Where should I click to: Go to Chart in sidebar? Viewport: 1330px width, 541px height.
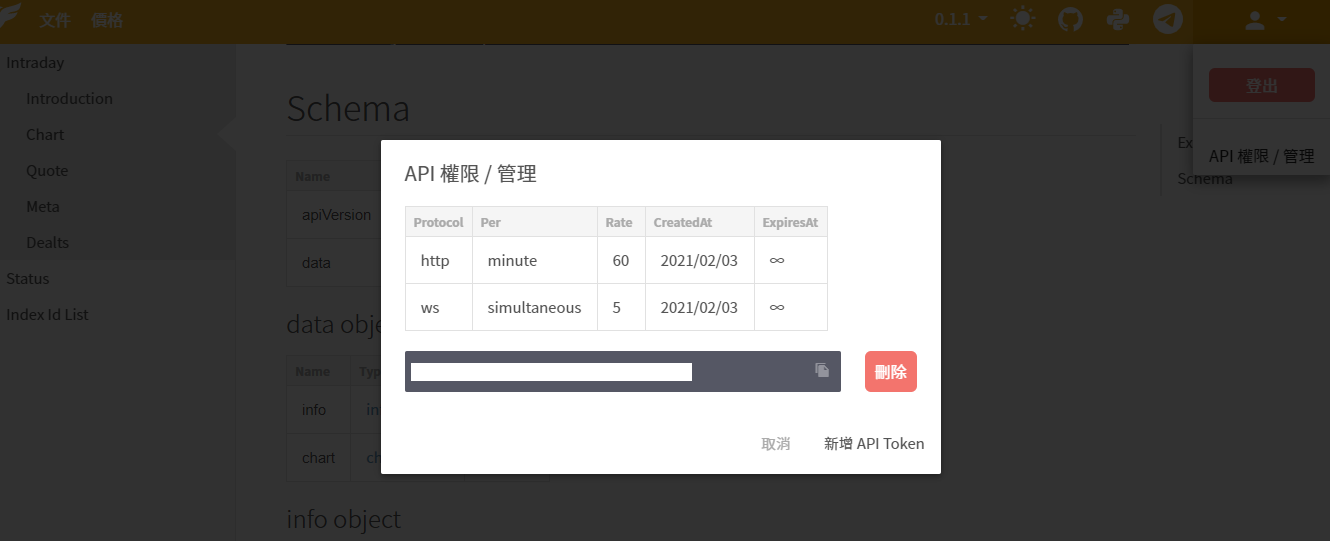point(45,134)
